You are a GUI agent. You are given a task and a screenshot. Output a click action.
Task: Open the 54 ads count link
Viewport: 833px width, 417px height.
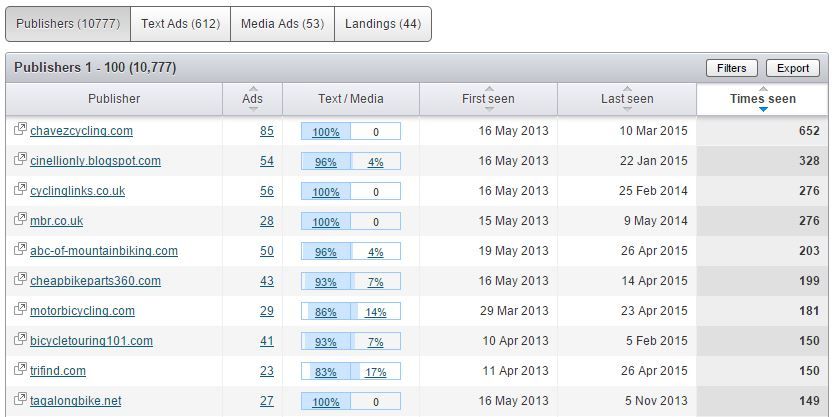pos(267,161)
